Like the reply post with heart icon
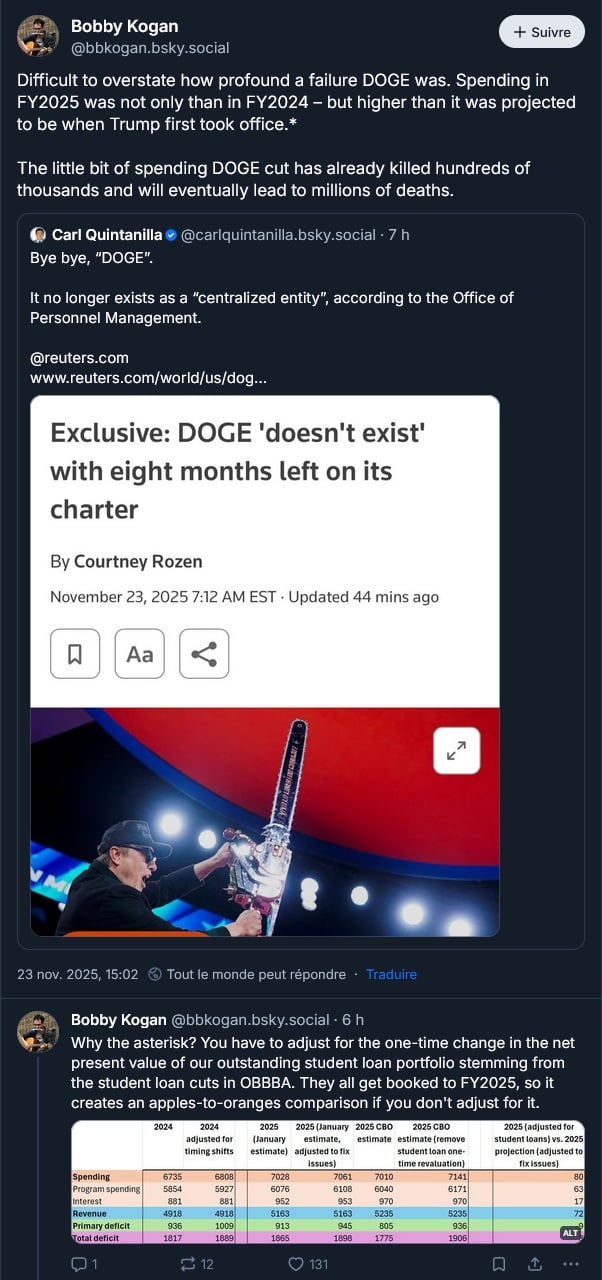Image resolution: width=602 pixels, height=1280 pixels. tap(296, 1264)
